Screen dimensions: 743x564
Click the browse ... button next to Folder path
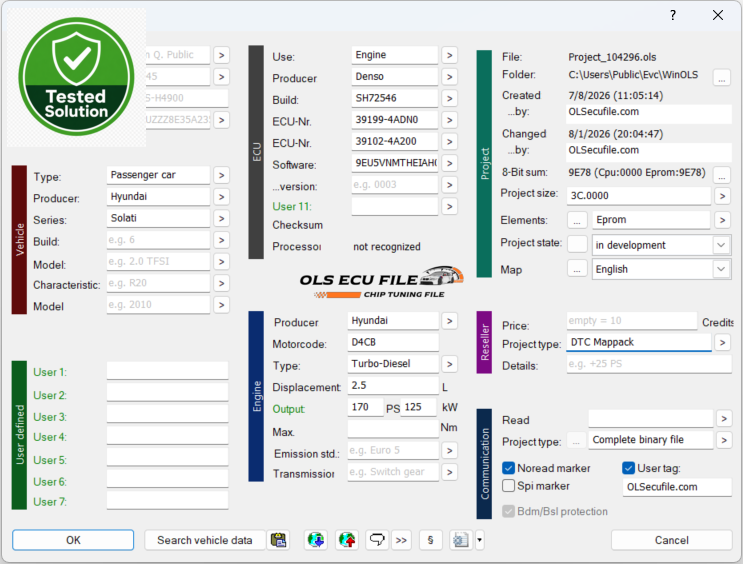(722, 78)
